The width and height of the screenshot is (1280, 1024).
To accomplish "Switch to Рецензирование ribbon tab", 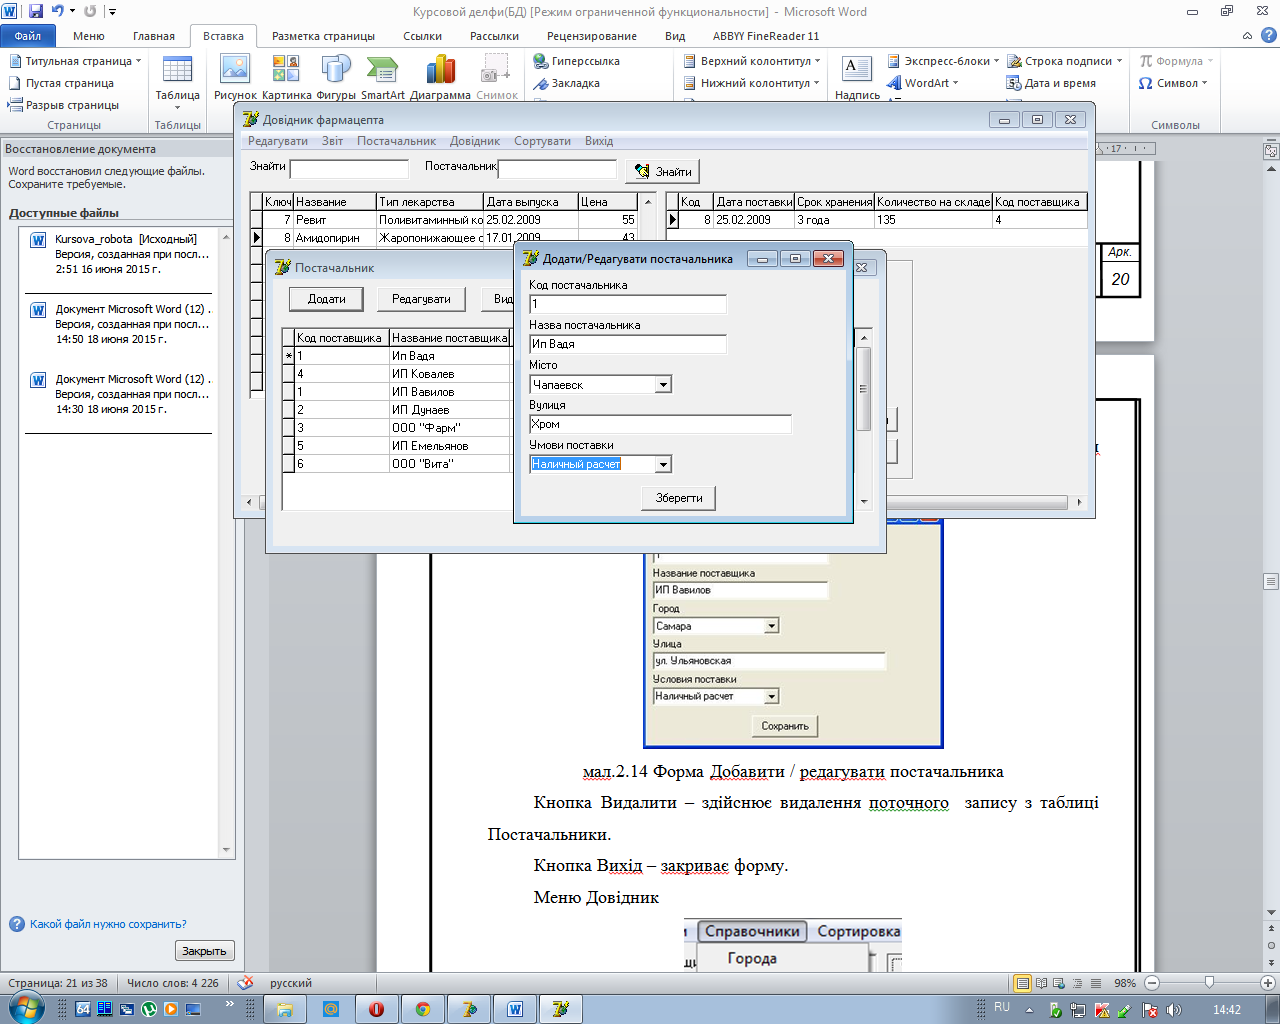I will coord(592,36).
